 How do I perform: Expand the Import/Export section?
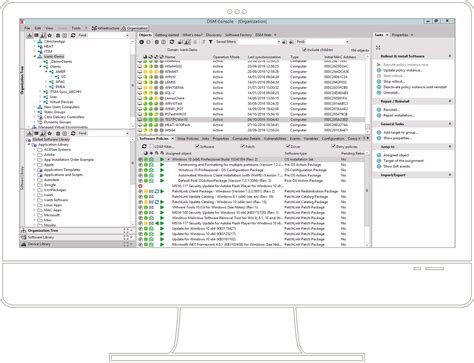tap(450, 175)
